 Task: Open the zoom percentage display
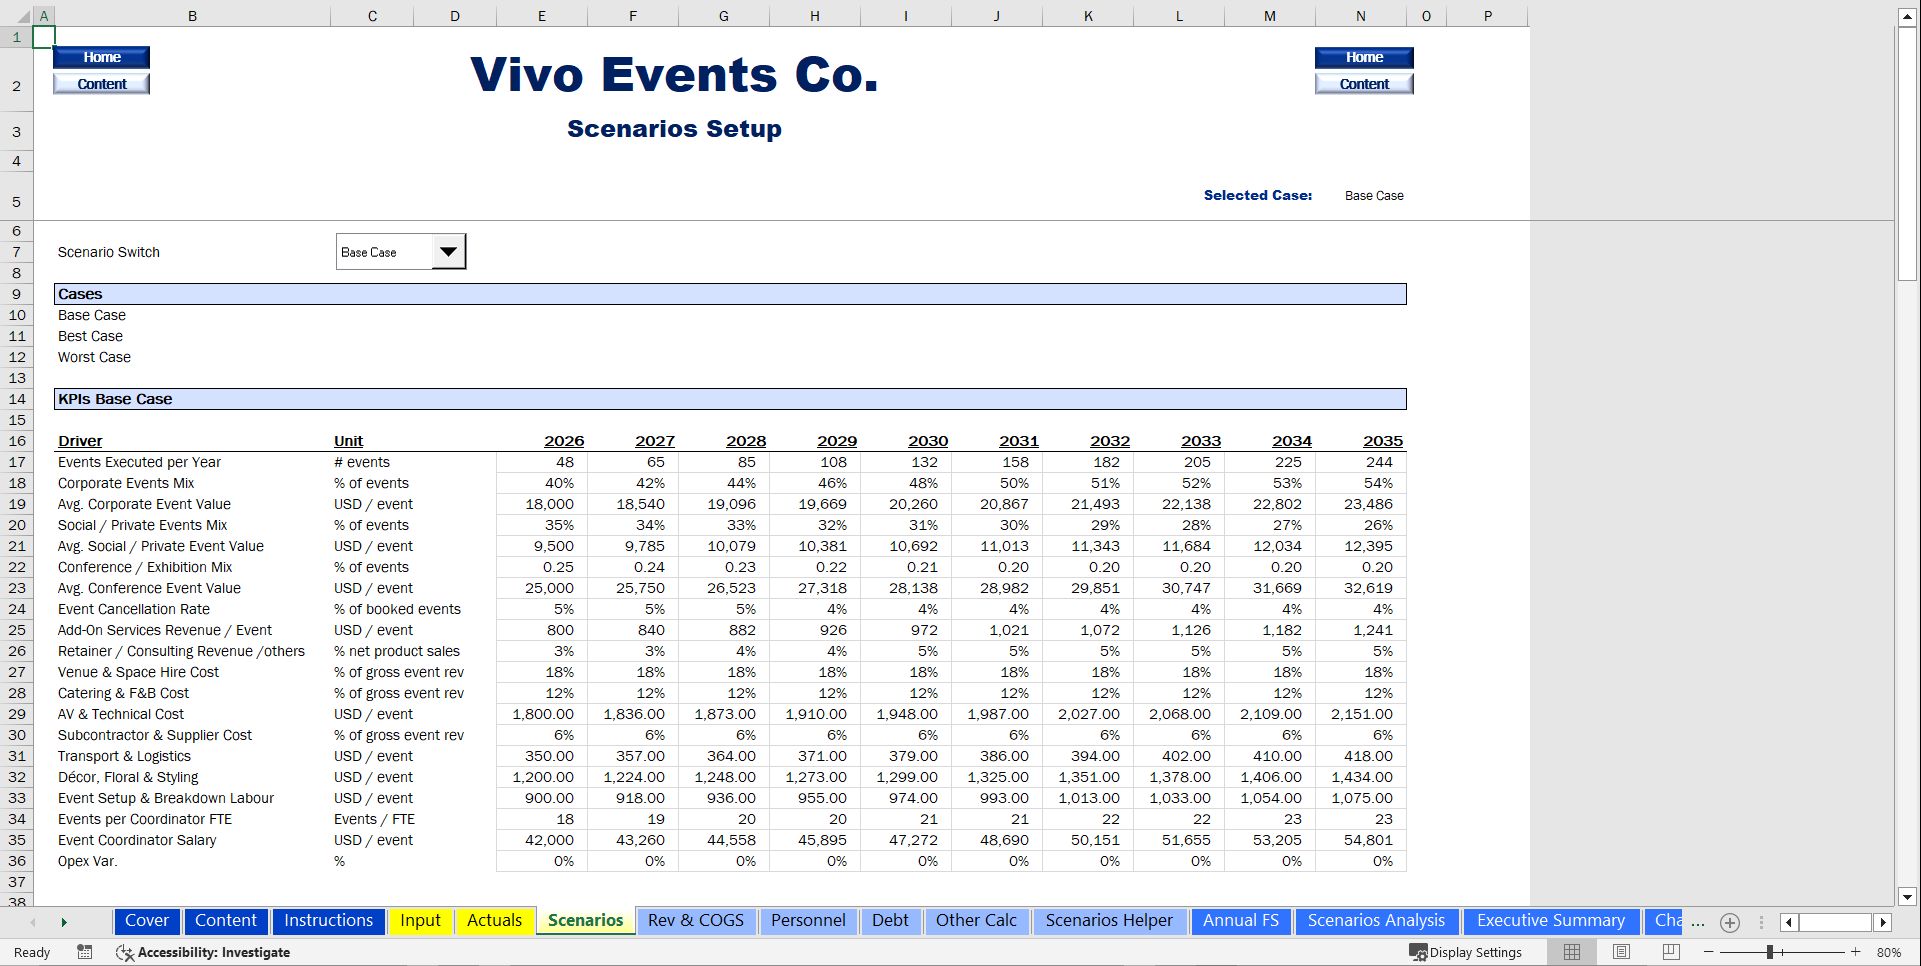(x=1891, y=952)
